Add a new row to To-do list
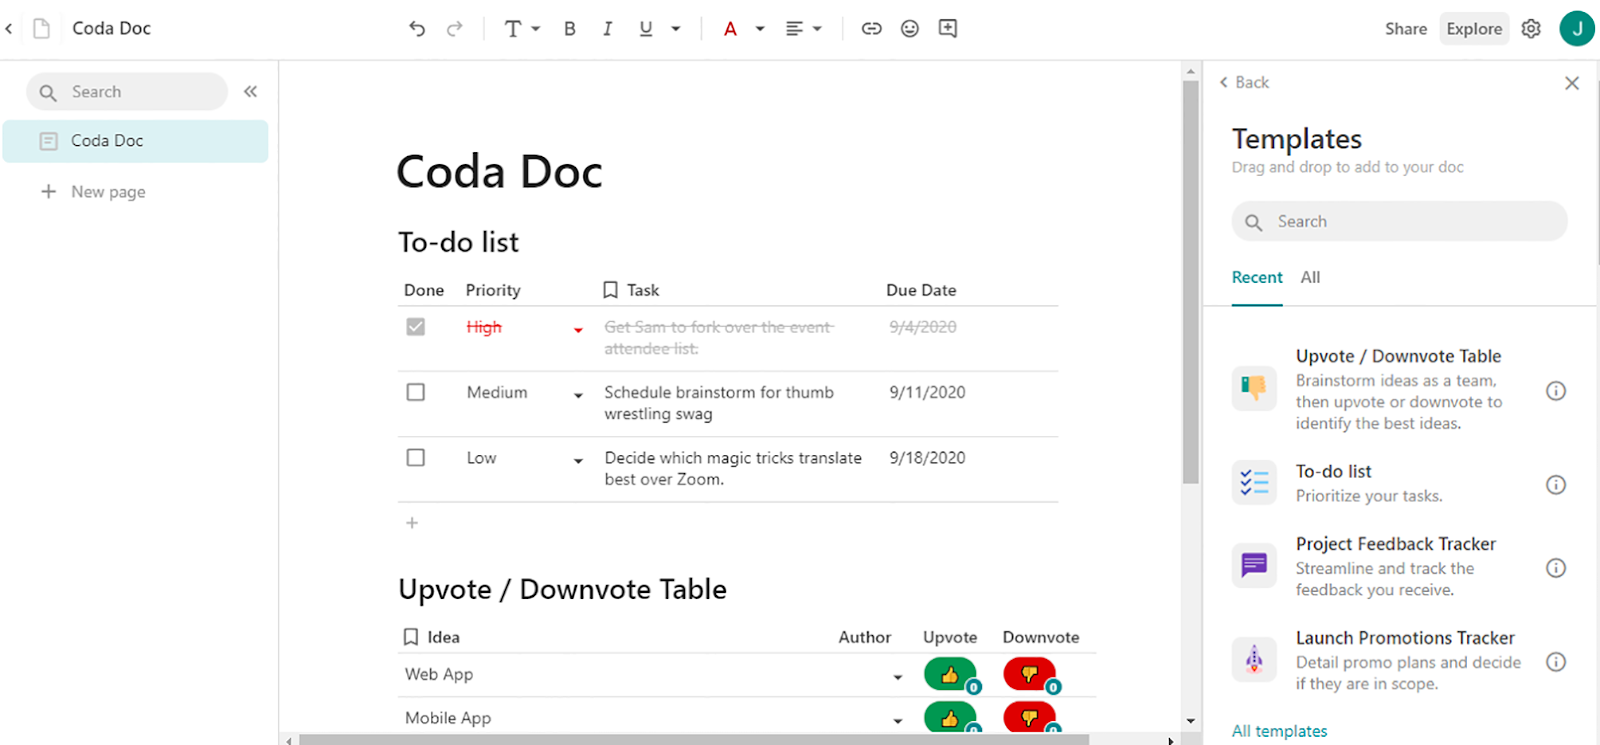 (x=412, y=523)
